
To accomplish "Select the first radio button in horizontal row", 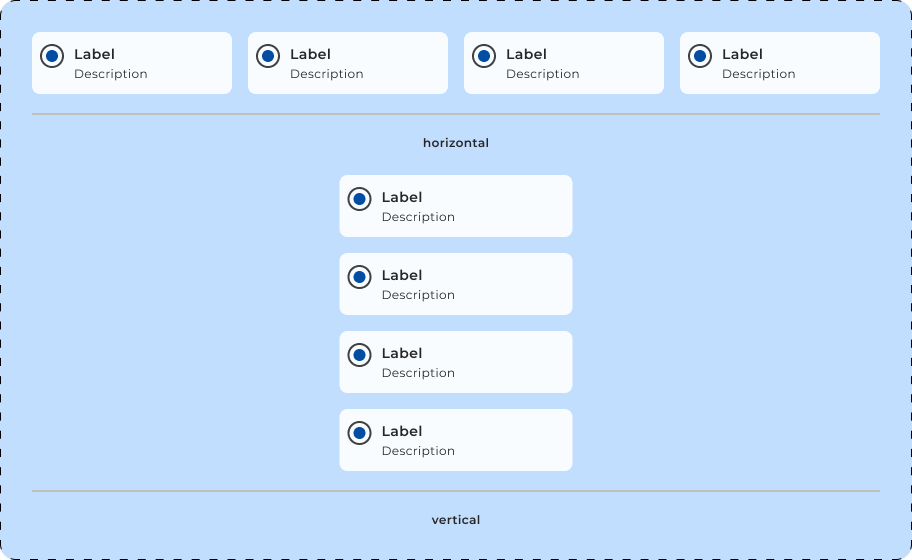I will [52, 56].
